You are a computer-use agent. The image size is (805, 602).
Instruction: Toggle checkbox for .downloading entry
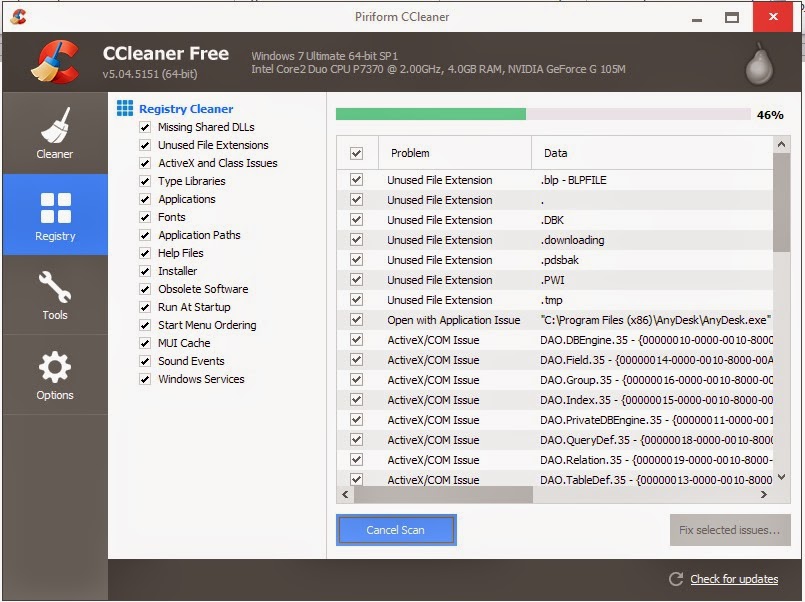coord(356,240)
